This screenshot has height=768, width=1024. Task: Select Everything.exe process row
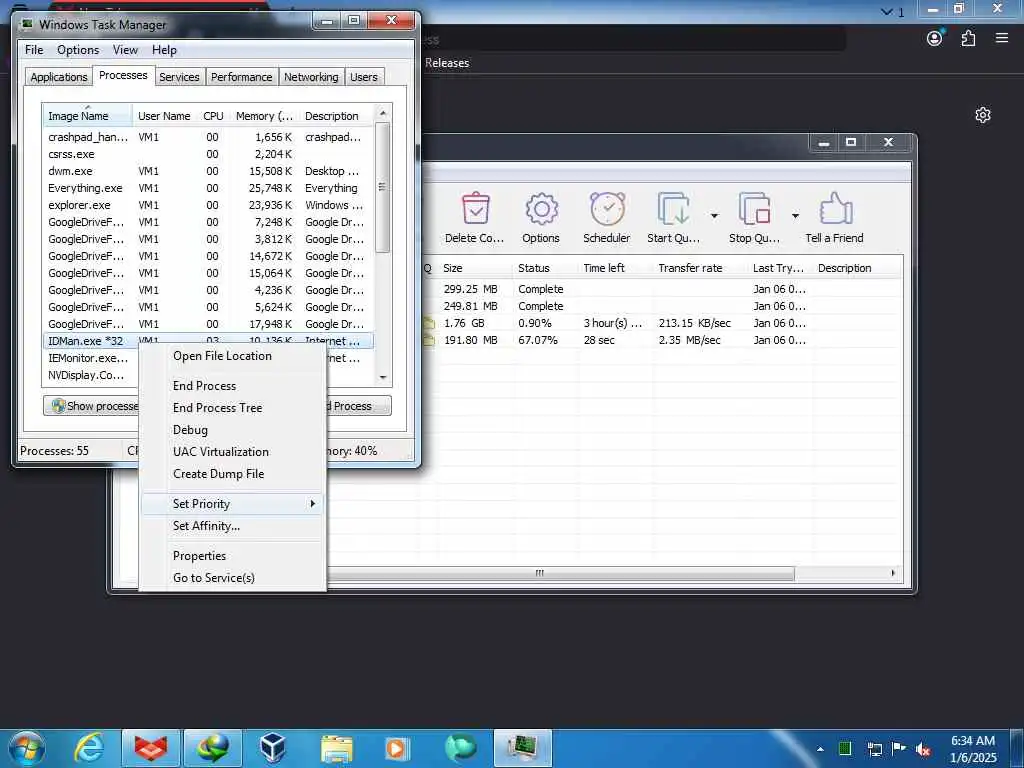coord(209,188)
